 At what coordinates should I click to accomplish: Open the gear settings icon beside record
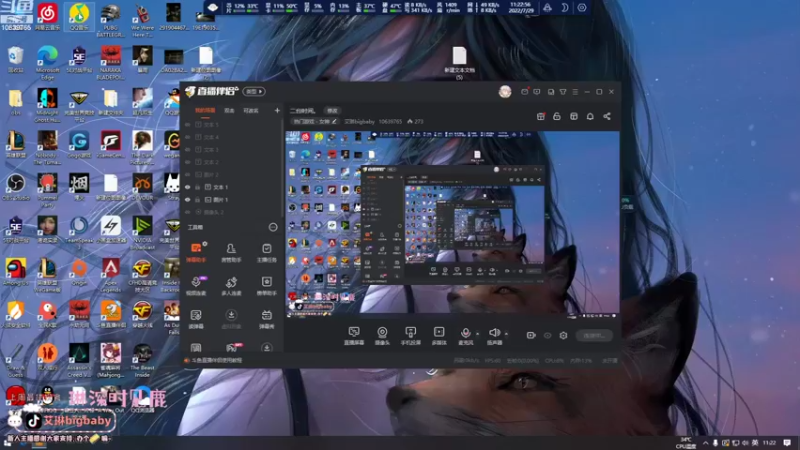coord(563,335)
